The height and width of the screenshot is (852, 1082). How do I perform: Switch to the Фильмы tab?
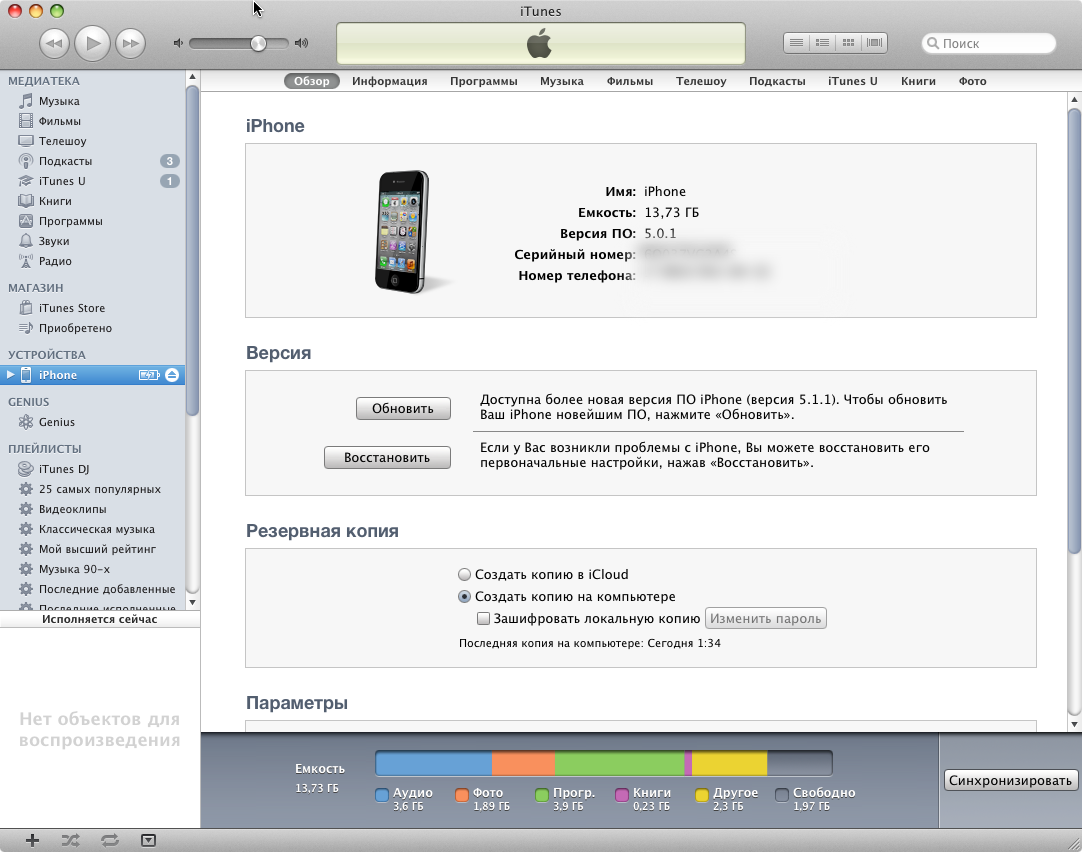point(629,81)
